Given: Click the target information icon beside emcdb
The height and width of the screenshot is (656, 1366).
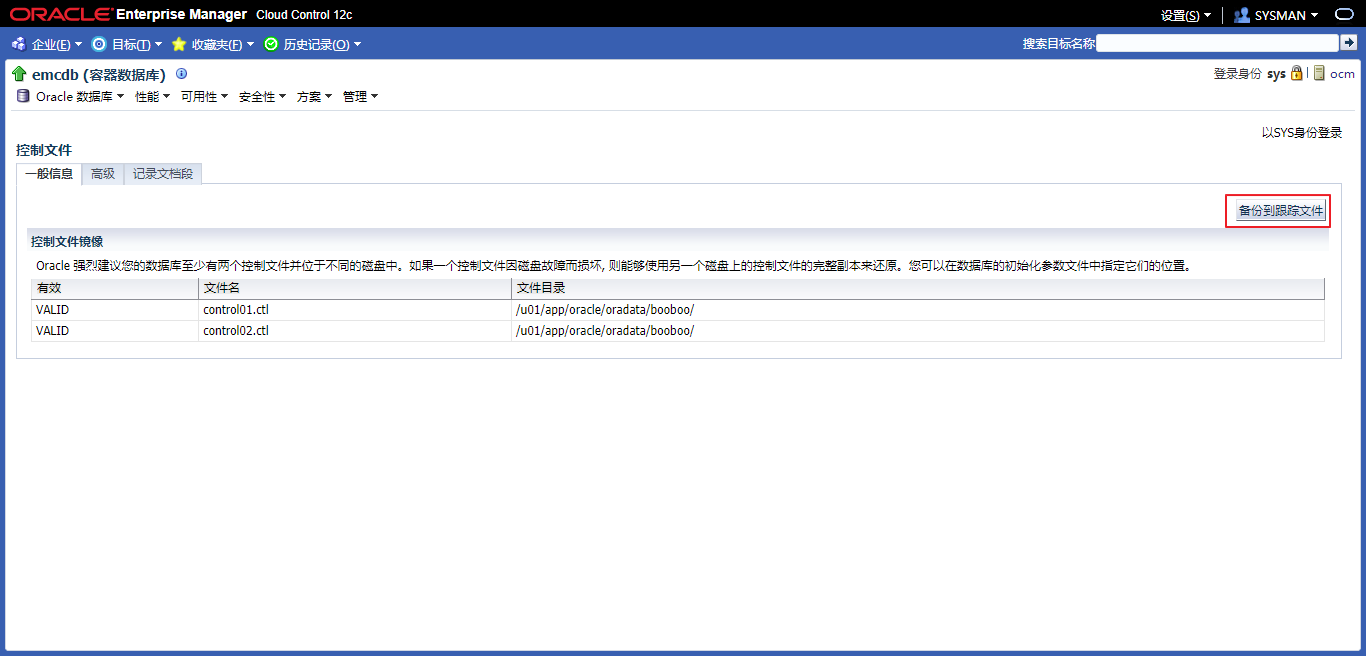Looking at the screenshot, I should 181,74.
